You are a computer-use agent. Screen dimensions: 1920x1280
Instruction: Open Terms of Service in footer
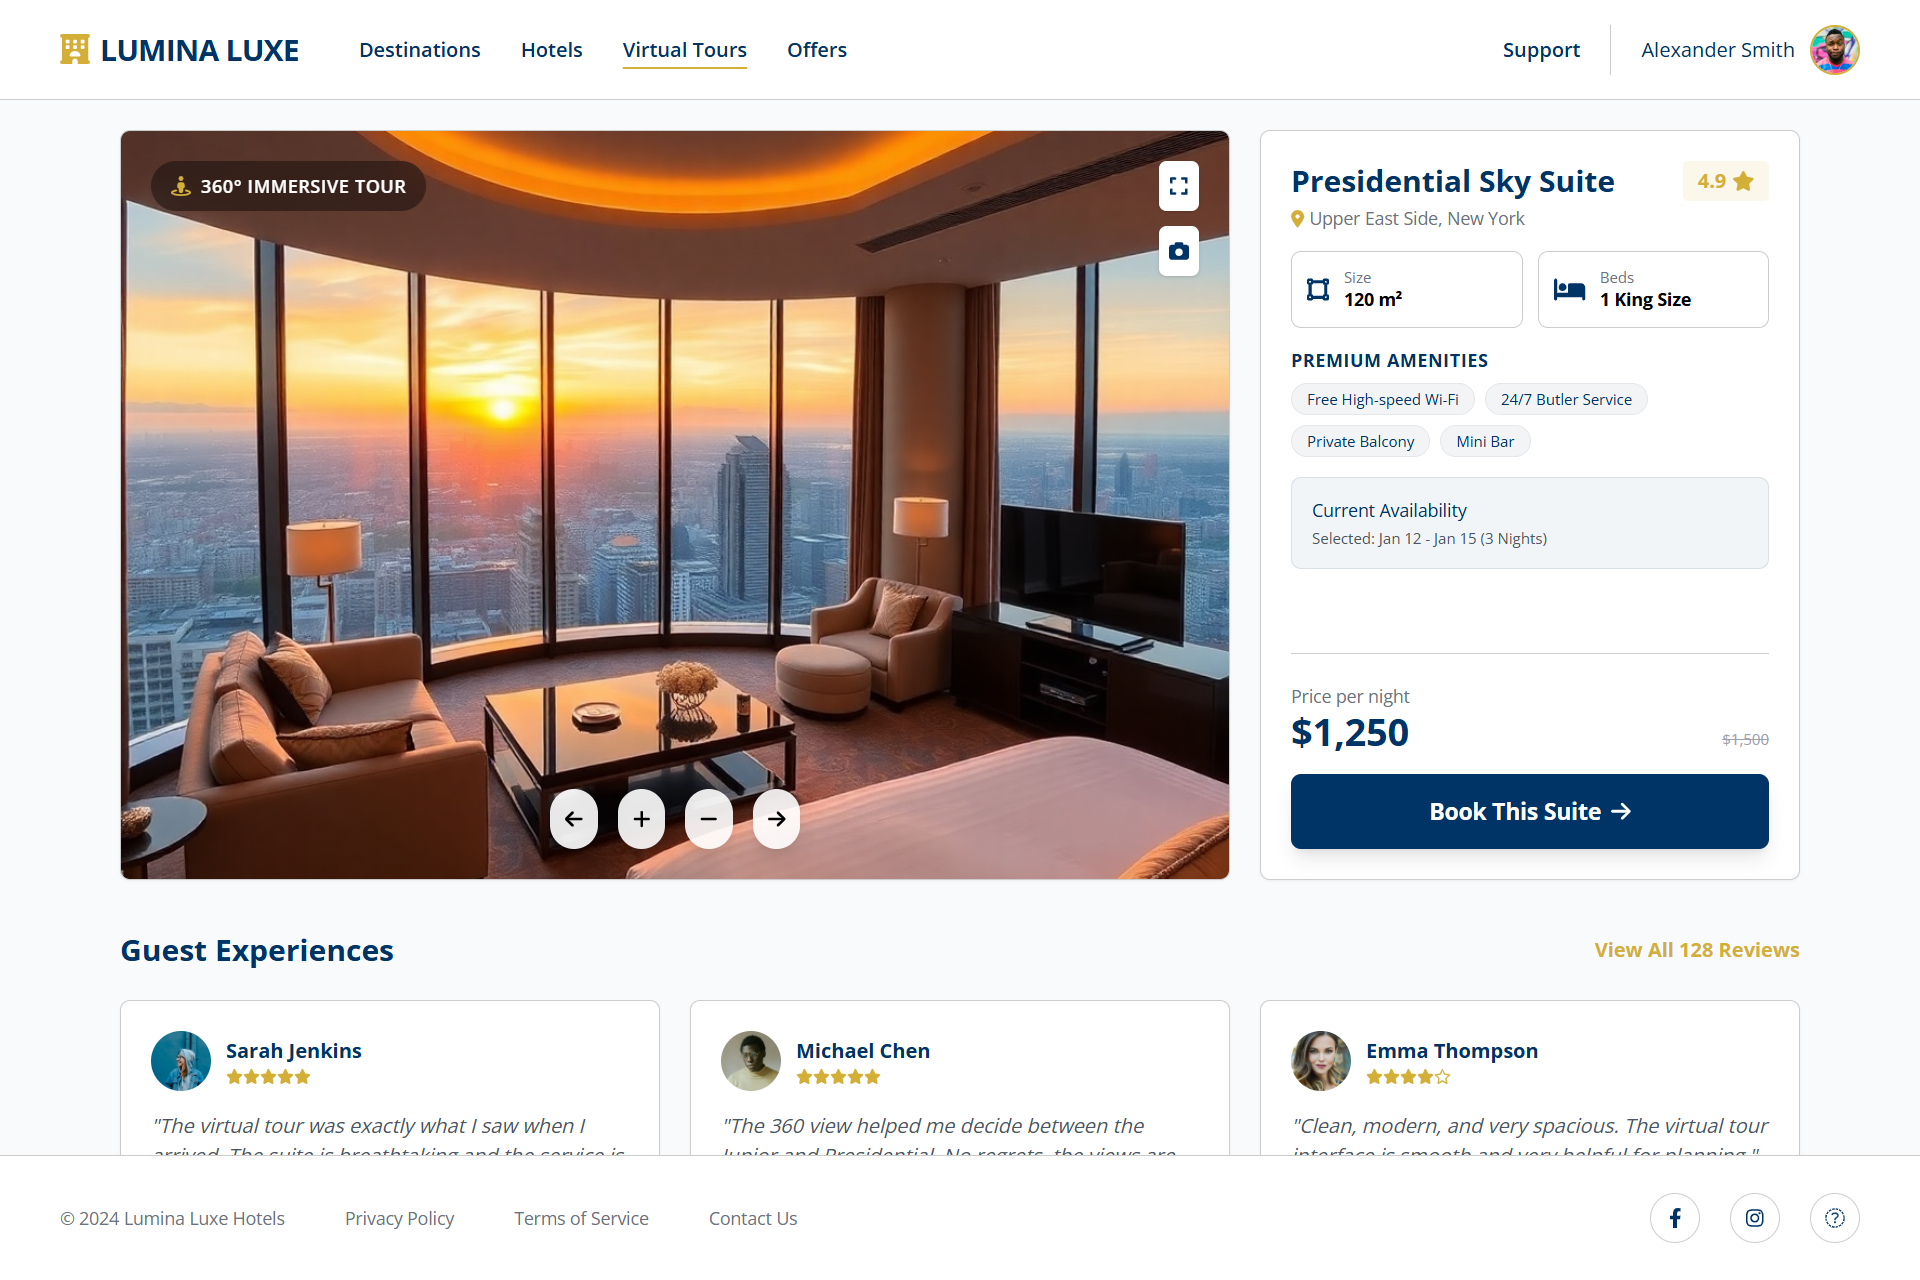point(581,1218)
